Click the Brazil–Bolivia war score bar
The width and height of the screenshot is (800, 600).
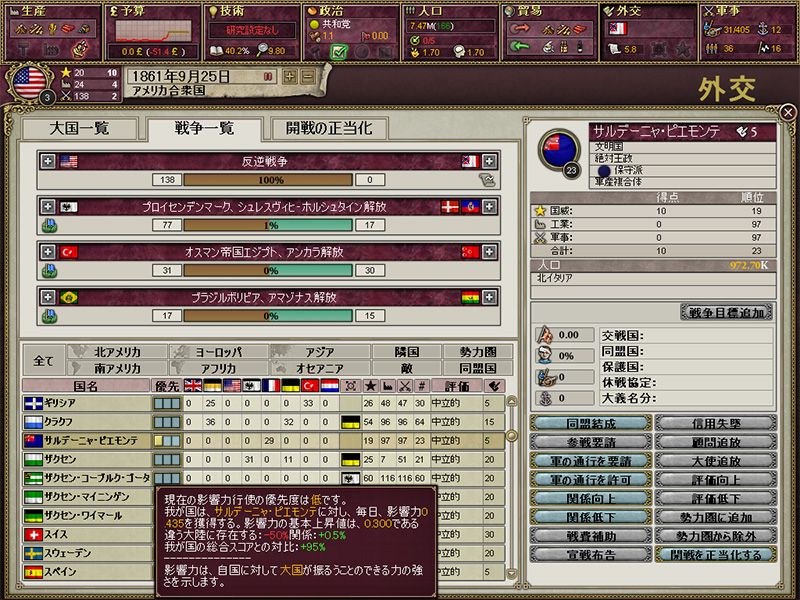268,316
